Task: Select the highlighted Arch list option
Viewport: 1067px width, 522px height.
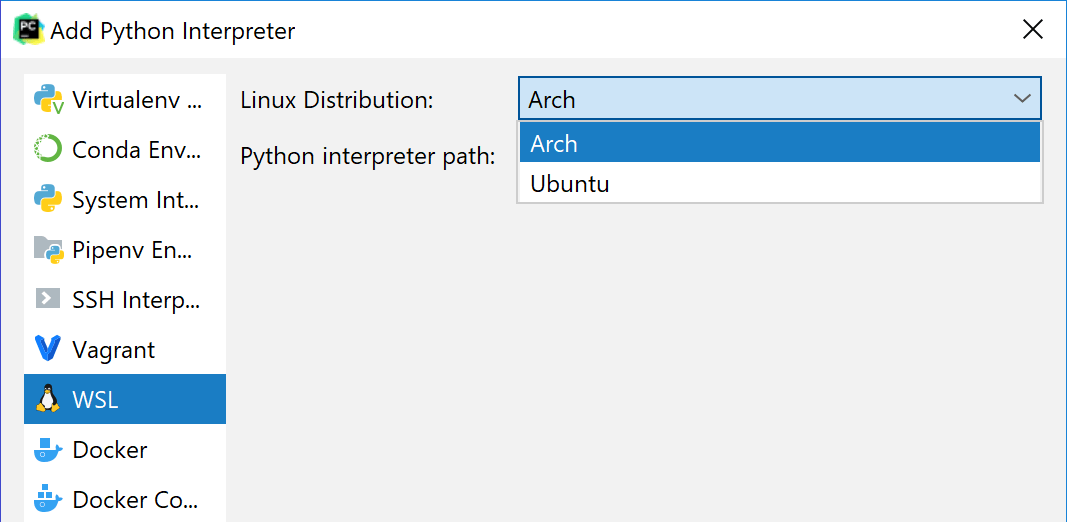Action: click(x=554, y=144)
